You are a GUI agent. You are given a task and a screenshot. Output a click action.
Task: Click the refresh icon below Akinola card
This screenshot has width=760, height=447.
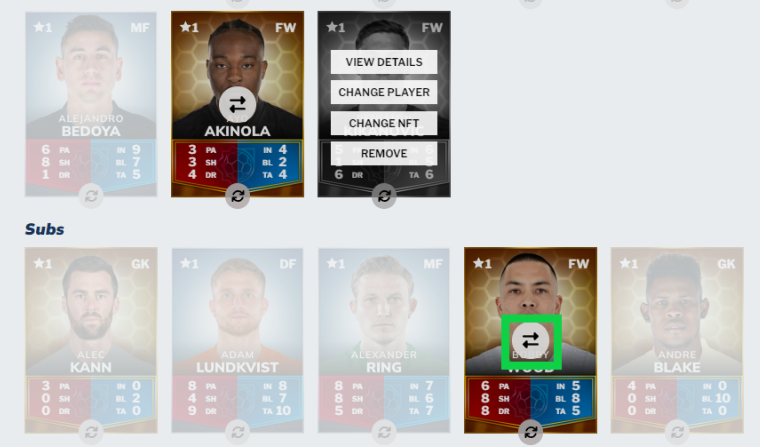(x=238, y=196)
